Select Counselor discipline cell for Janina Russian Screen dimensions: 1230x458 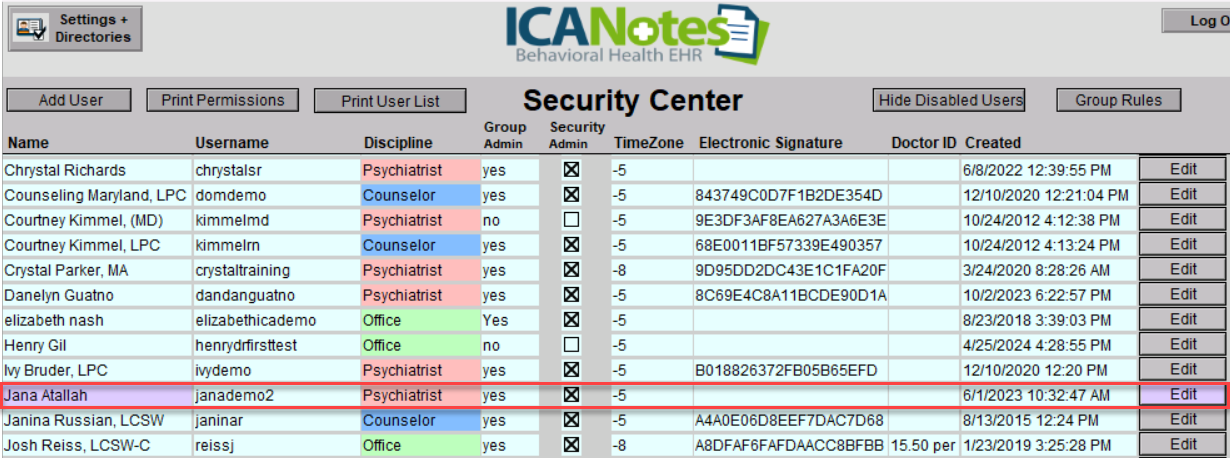pyautogui.click(x=417, y=420)
